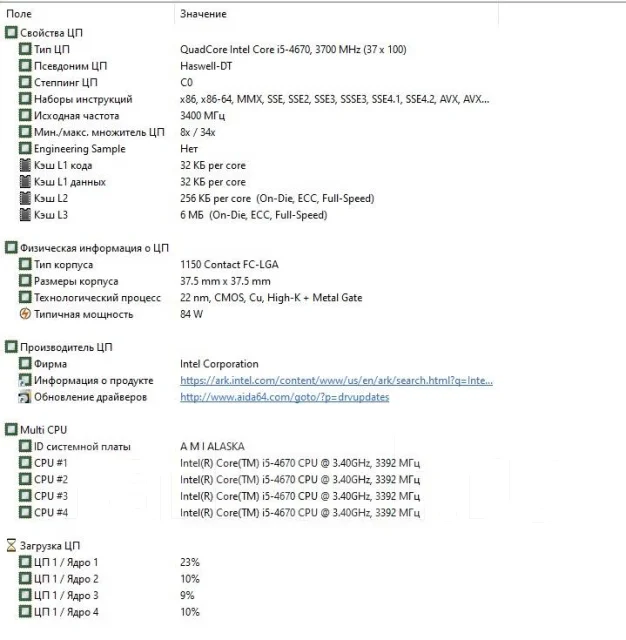Click the Значение column header
Screen dimensions: 626x640
(x=203, y=14)
